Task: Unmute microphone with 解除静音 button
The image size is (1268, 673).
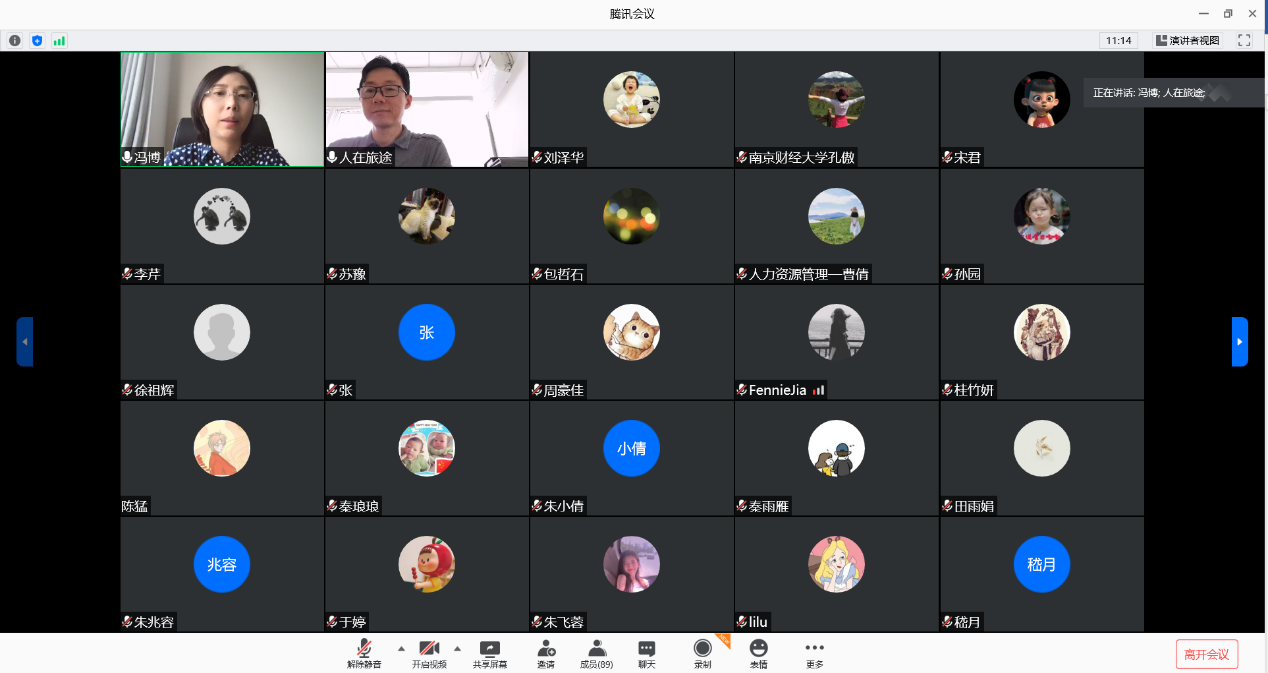Action: click(364, 652)
